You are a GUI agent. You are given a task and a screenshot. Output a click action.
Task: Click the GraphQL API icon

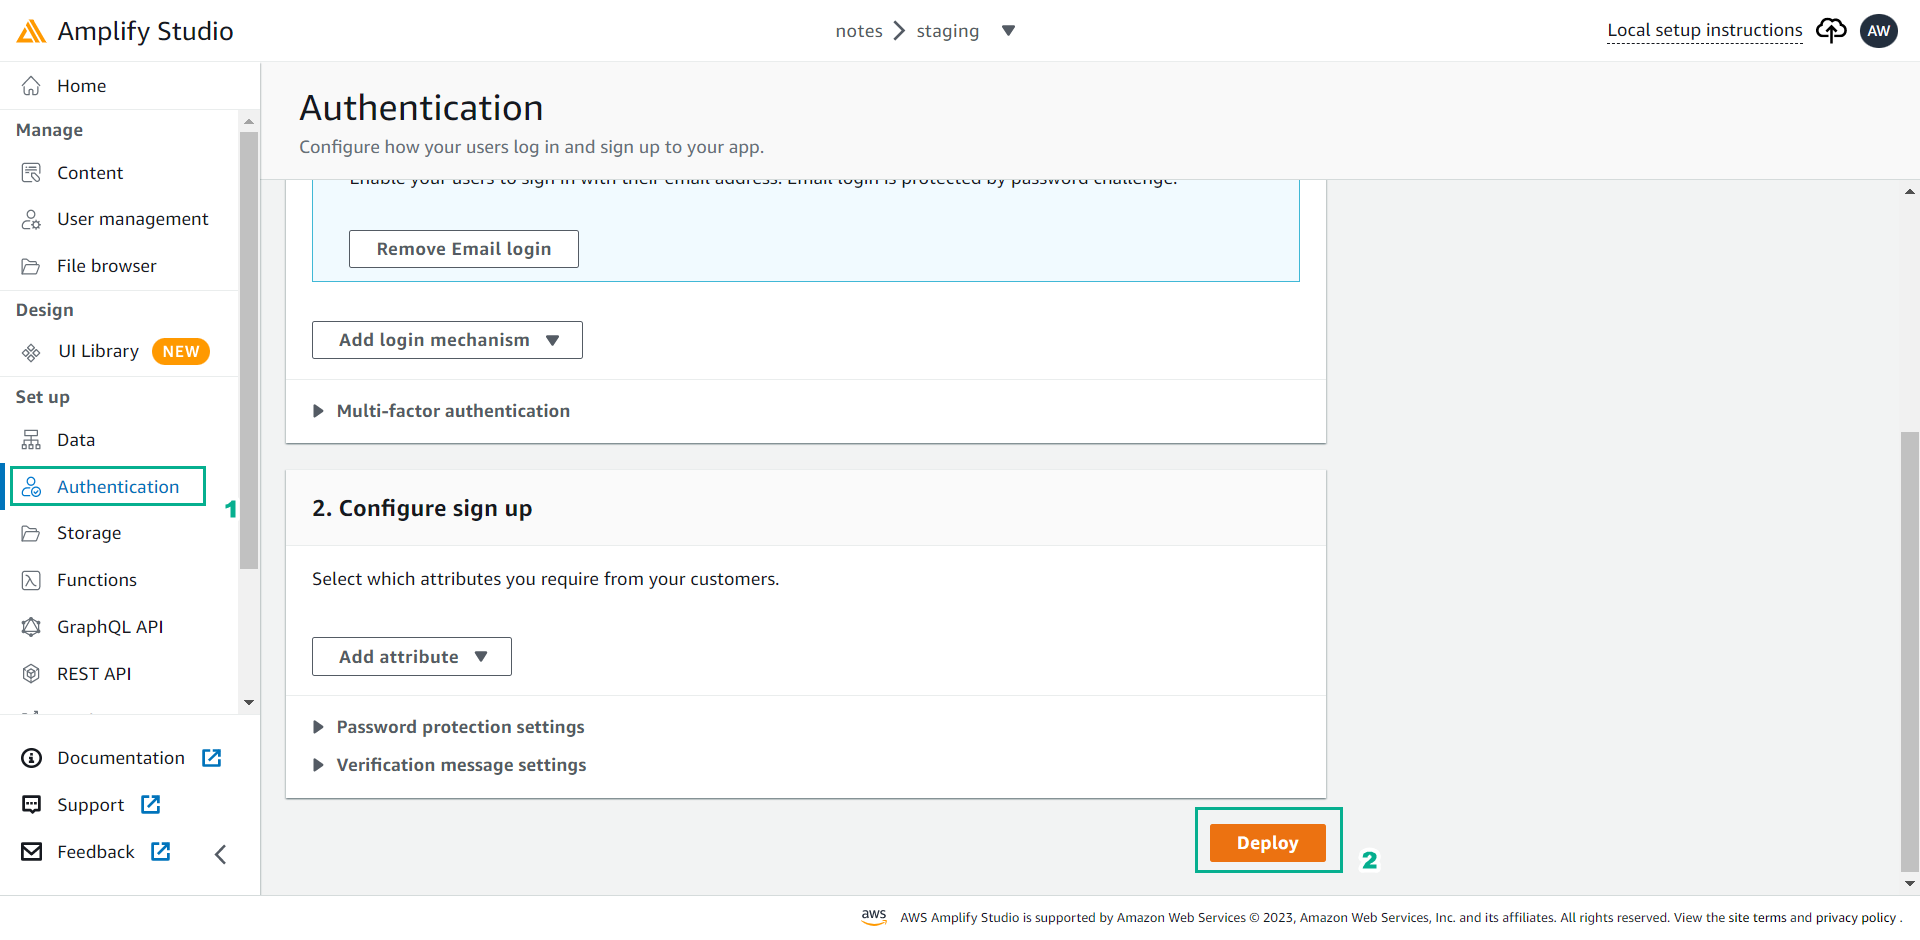(31, 627)
